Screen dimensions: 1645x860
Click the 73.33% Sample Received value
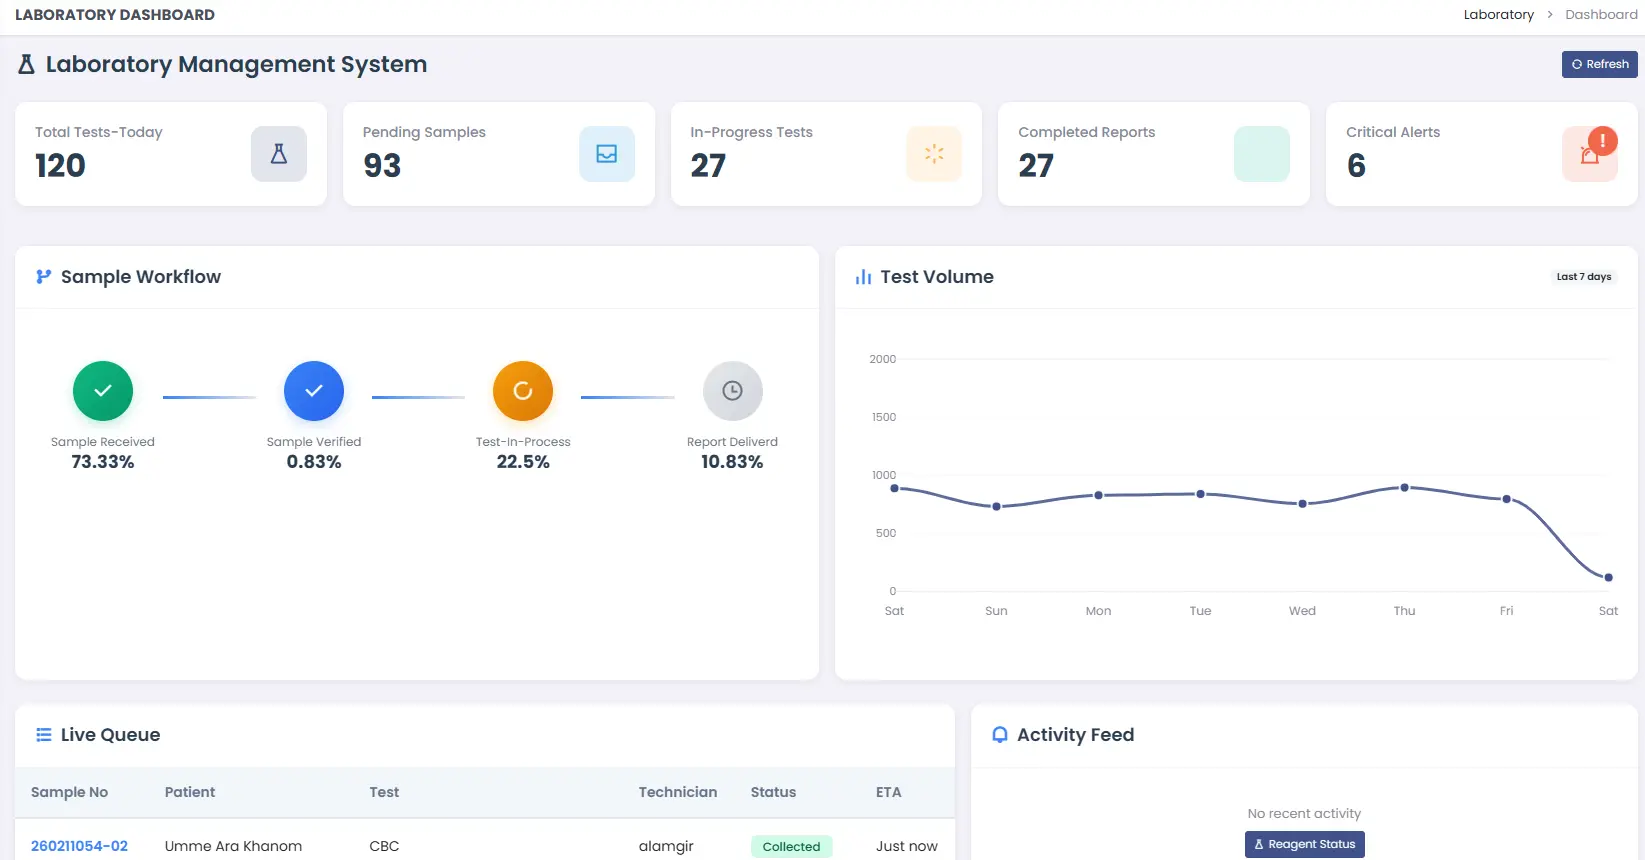(x=103, y=462)
